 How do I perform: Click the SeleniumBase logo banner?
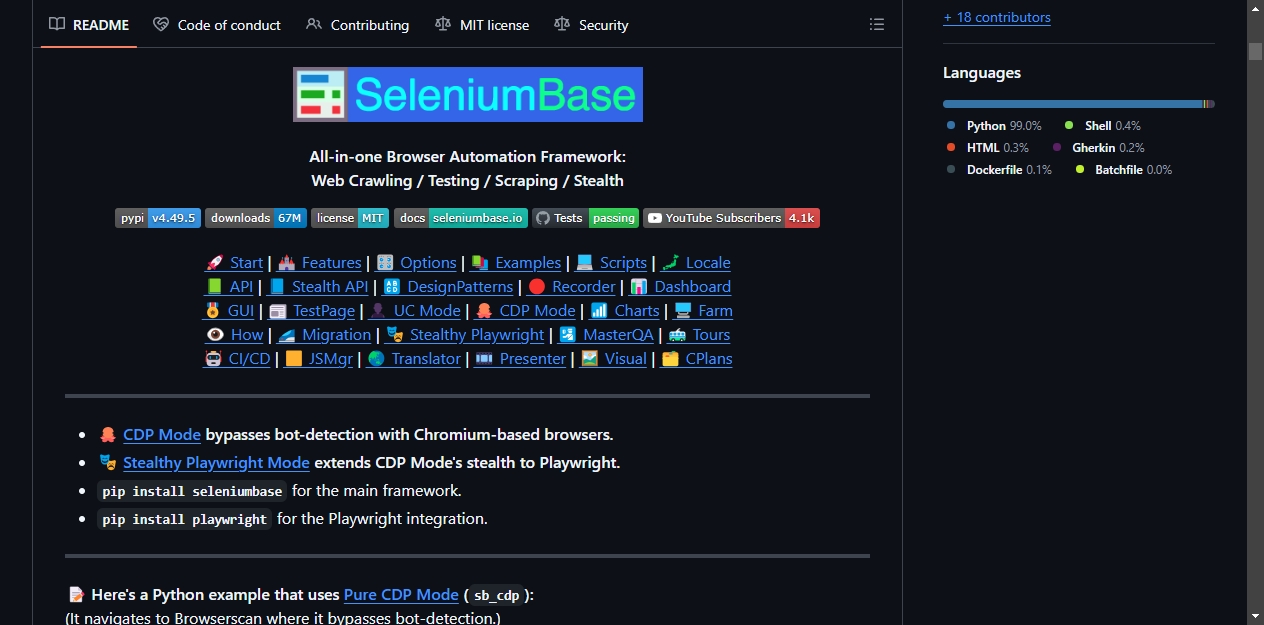click(x=468, y=95)
